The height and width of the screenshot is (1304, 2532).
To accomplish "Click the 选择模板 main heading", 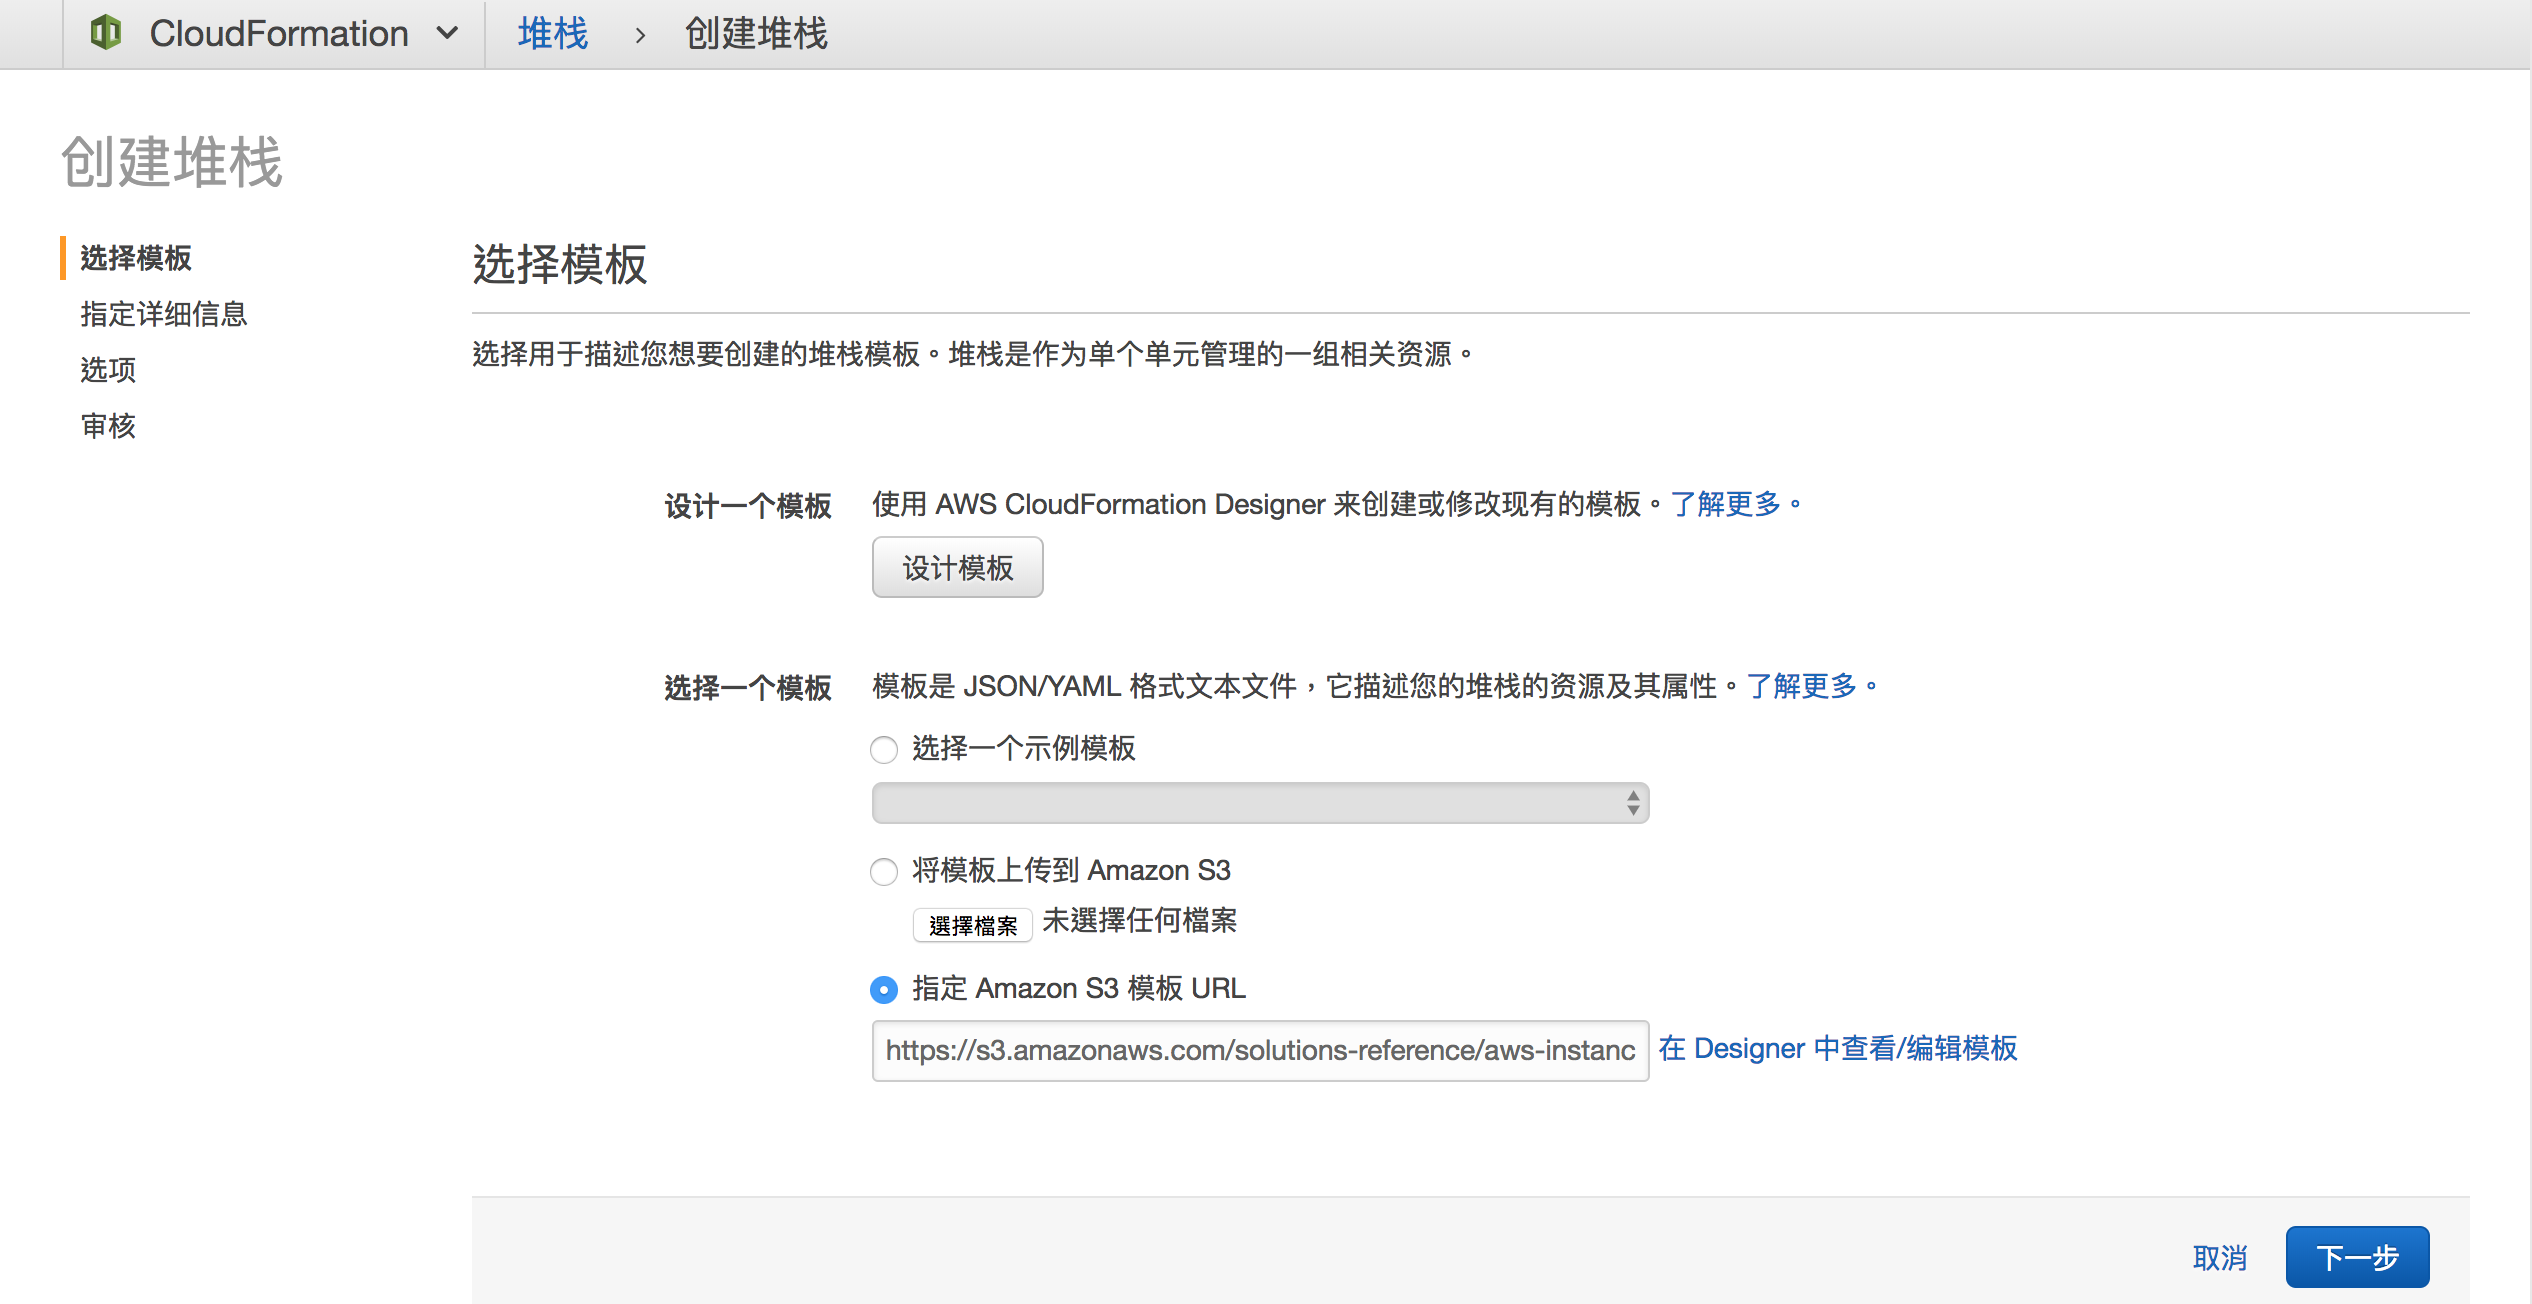I will (560, 265).
